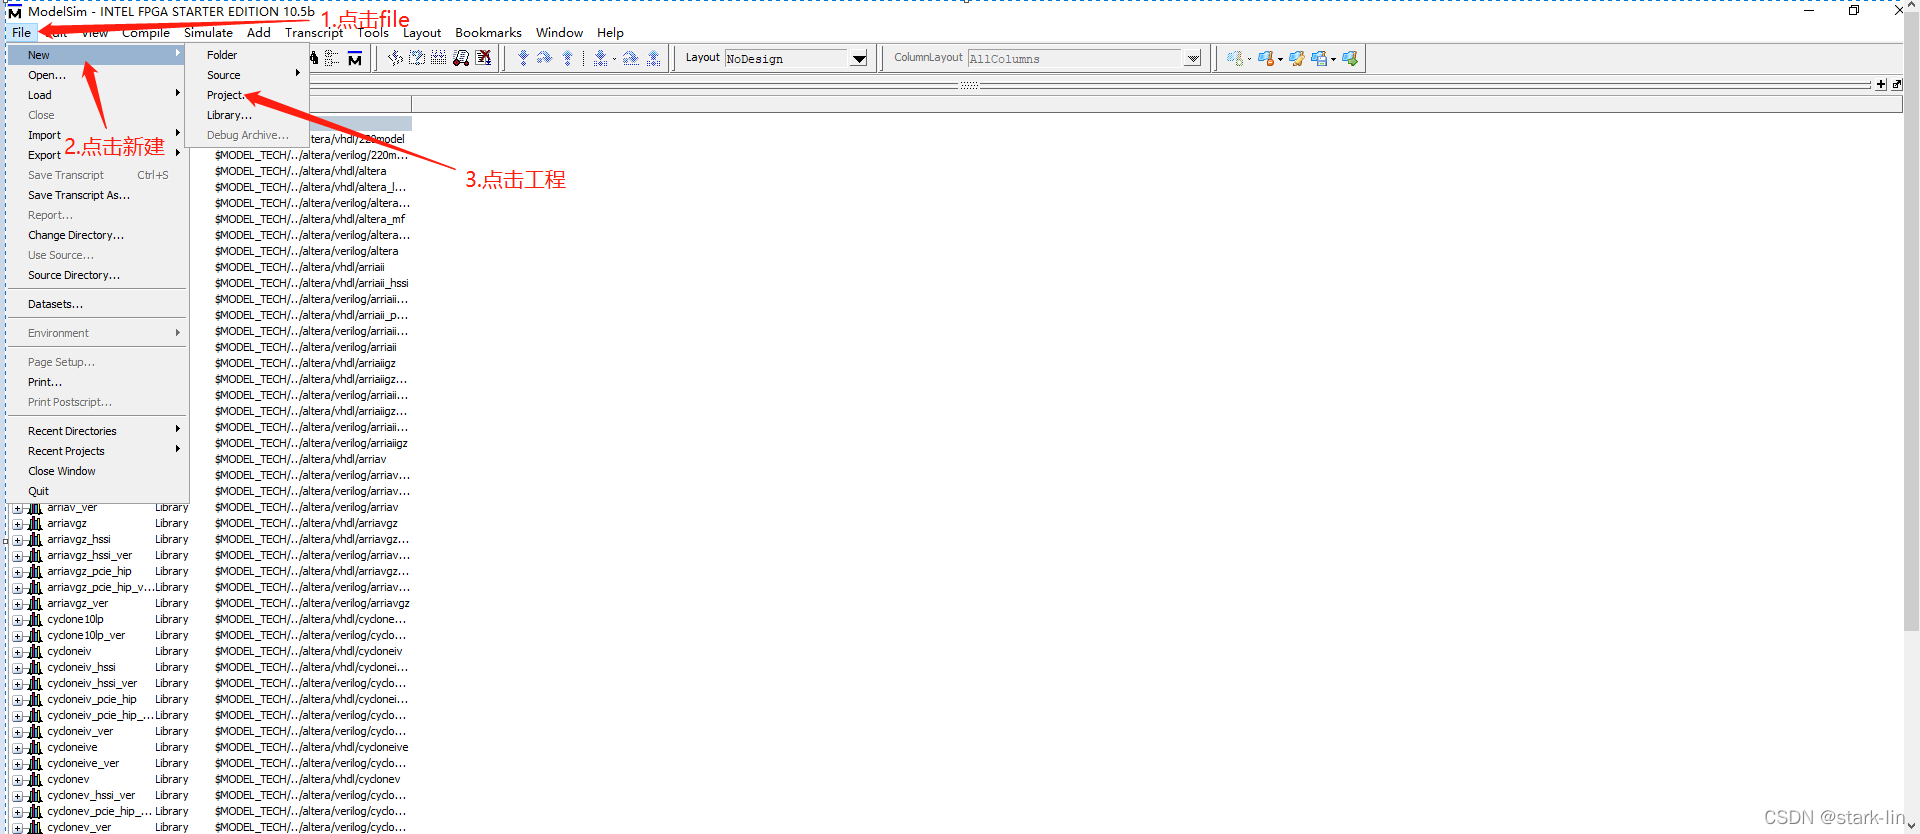Open the Recent Projects submenu
The image size is (1920, 834).
pyautogui.click(x=98, y=451)
